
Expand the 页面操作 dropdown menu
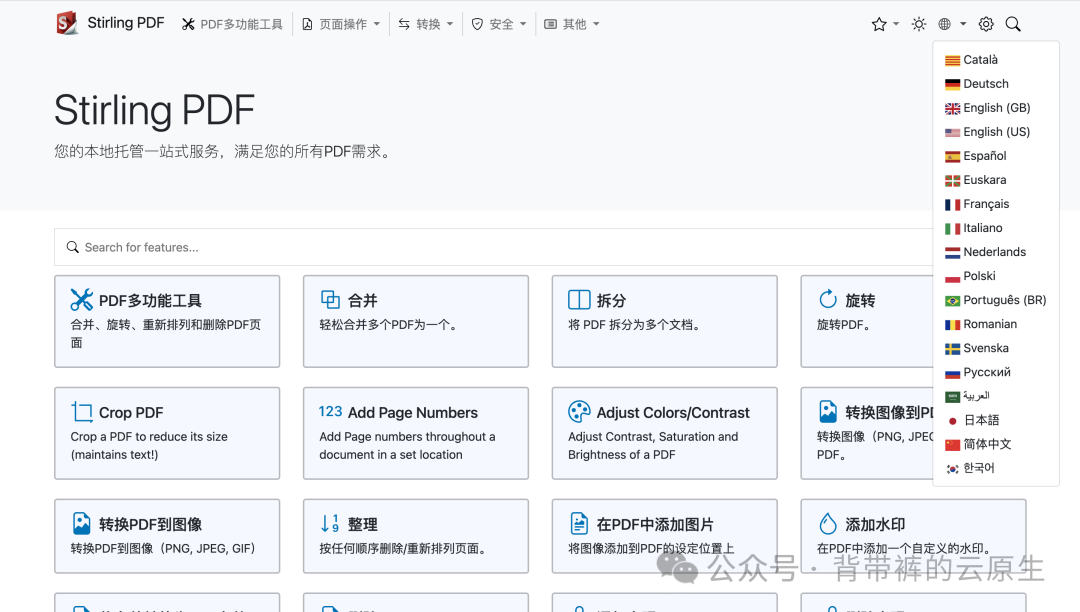pos(341,24)
